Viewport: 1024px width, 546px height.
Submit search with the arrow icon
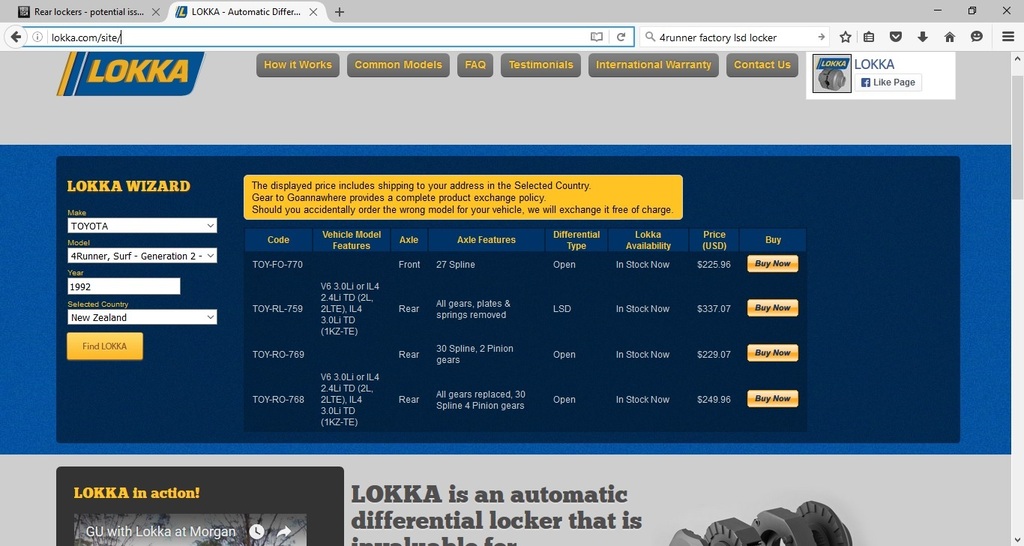[x=821, y=37]
